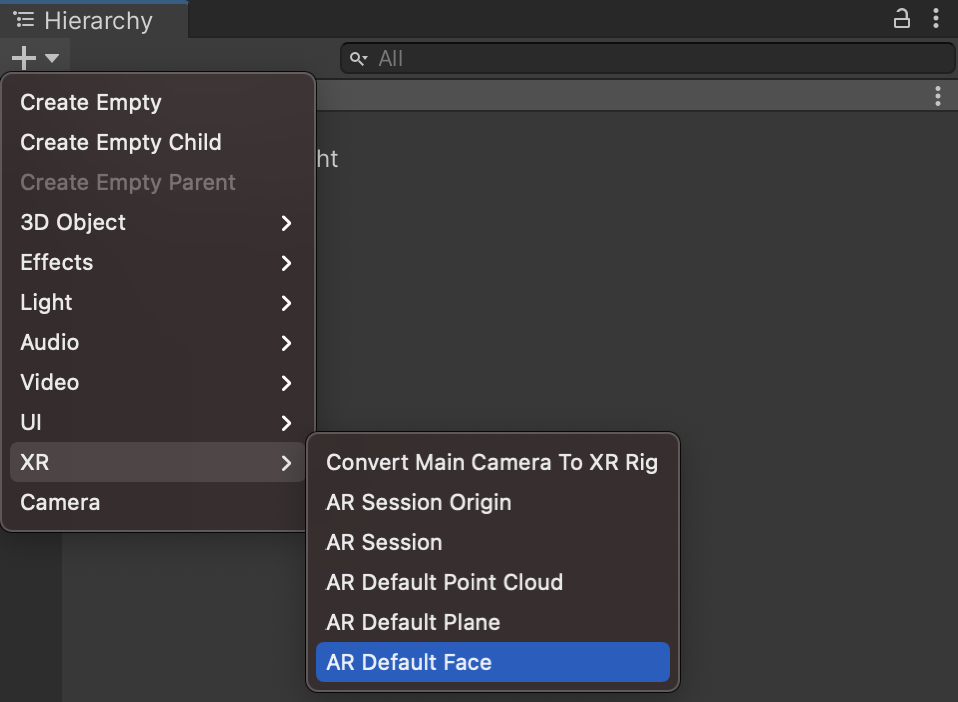Screen dimensions: 958x702
Task: Choose Convert Main Camera To XR Rig
Action: [x=492, y=462]
